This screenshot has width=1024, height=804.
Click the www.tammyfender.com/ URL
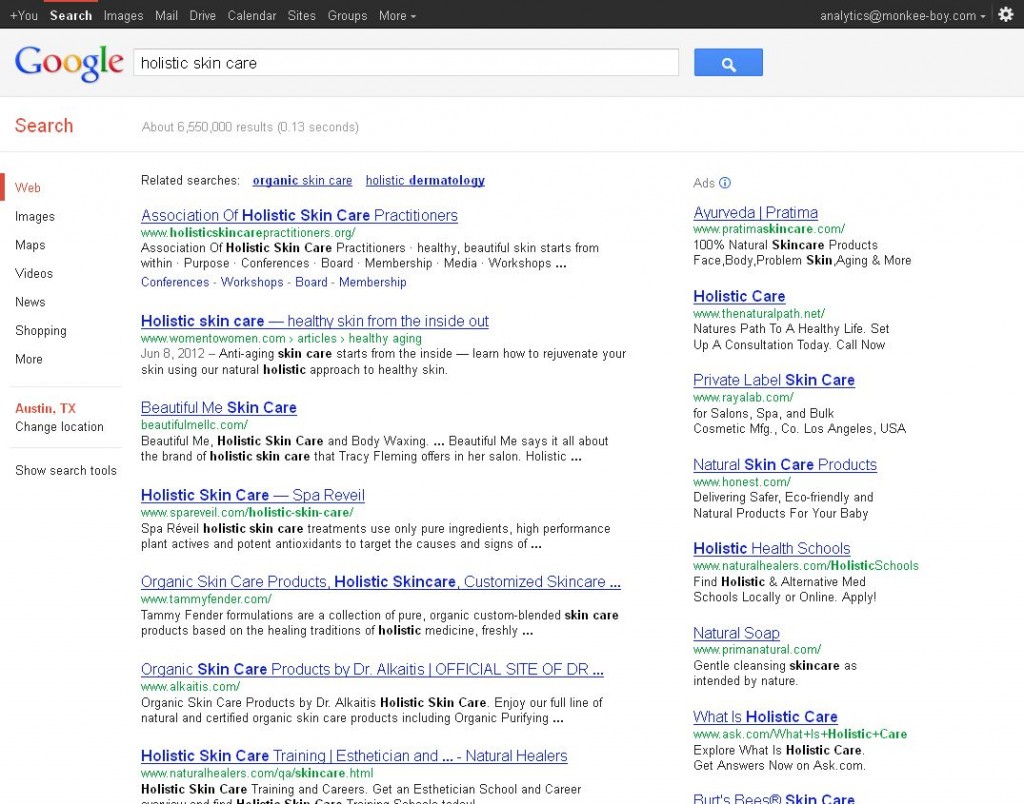(206, 599)
